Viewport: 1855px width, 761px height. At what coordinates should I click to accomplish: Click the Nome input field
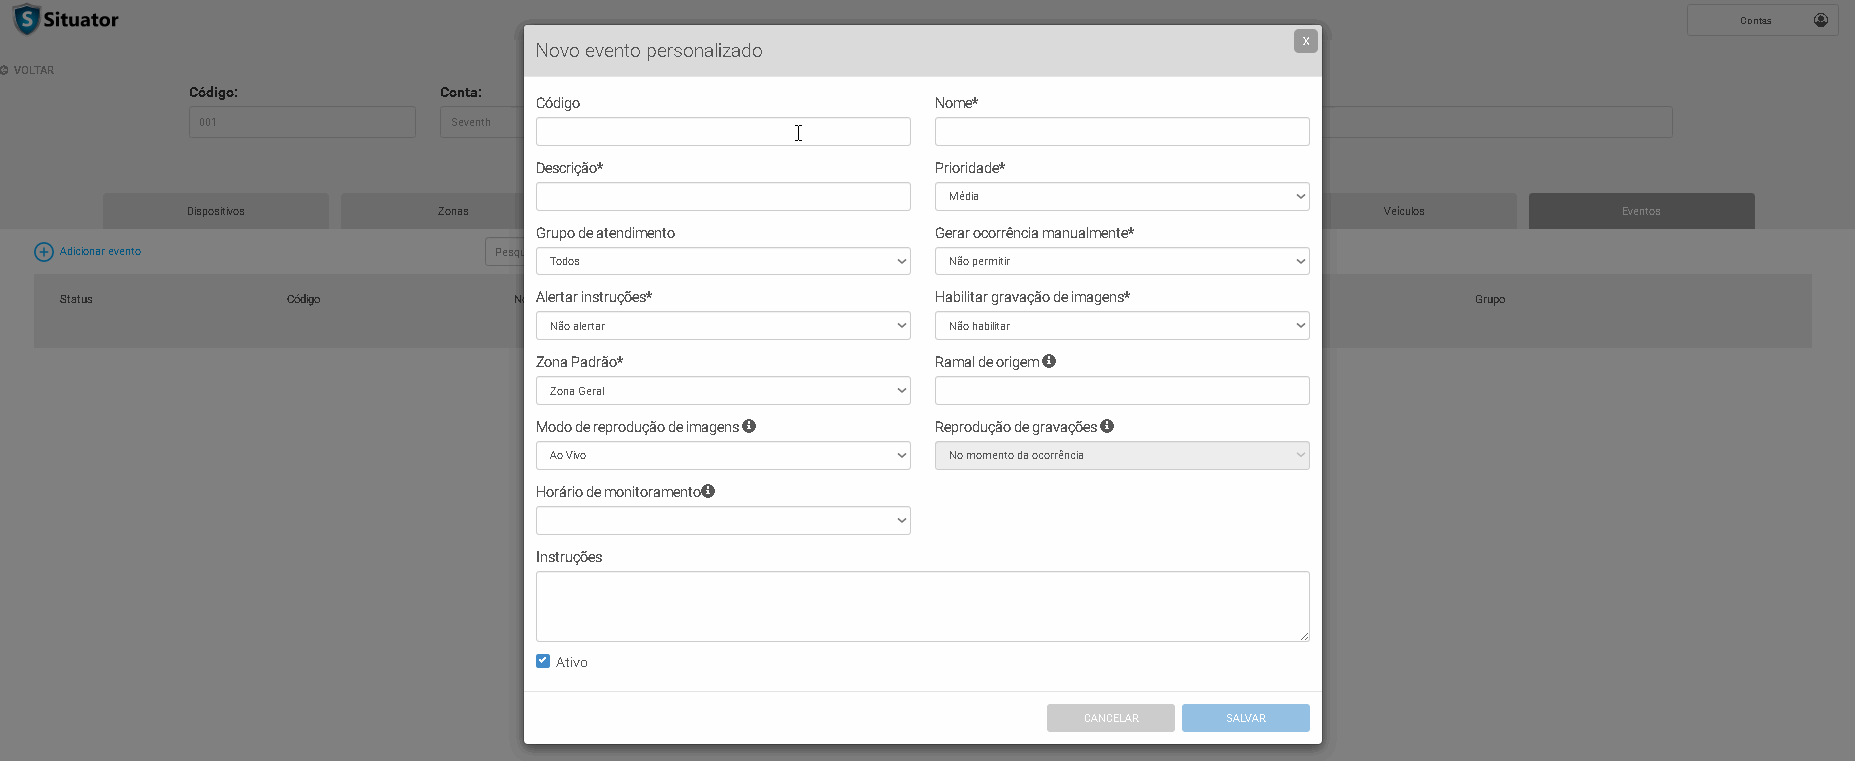click(x=1121, y=132)
